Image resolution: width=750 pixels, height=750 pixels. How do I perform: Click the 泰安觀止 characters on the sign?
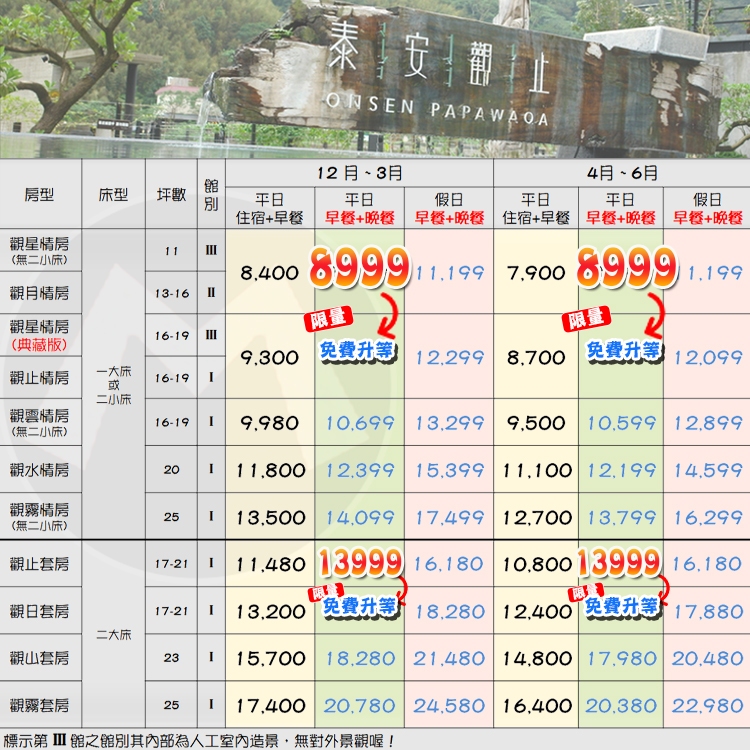(439, 59)
